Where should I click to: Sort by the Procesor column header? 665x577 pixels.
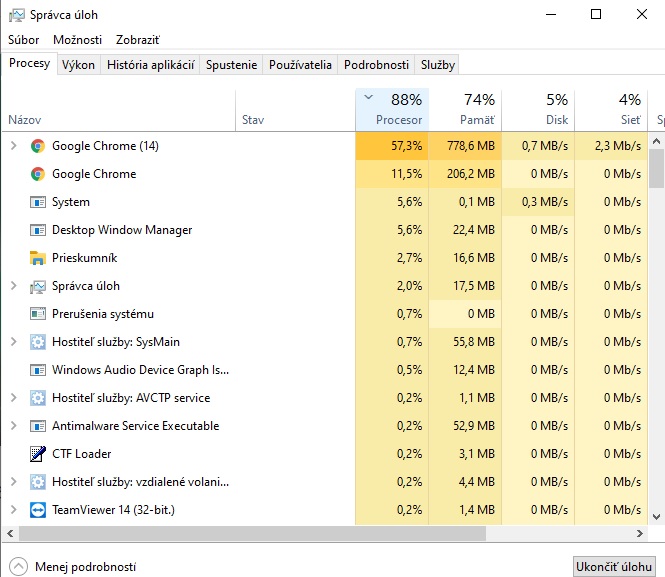[x=392, y=110]
